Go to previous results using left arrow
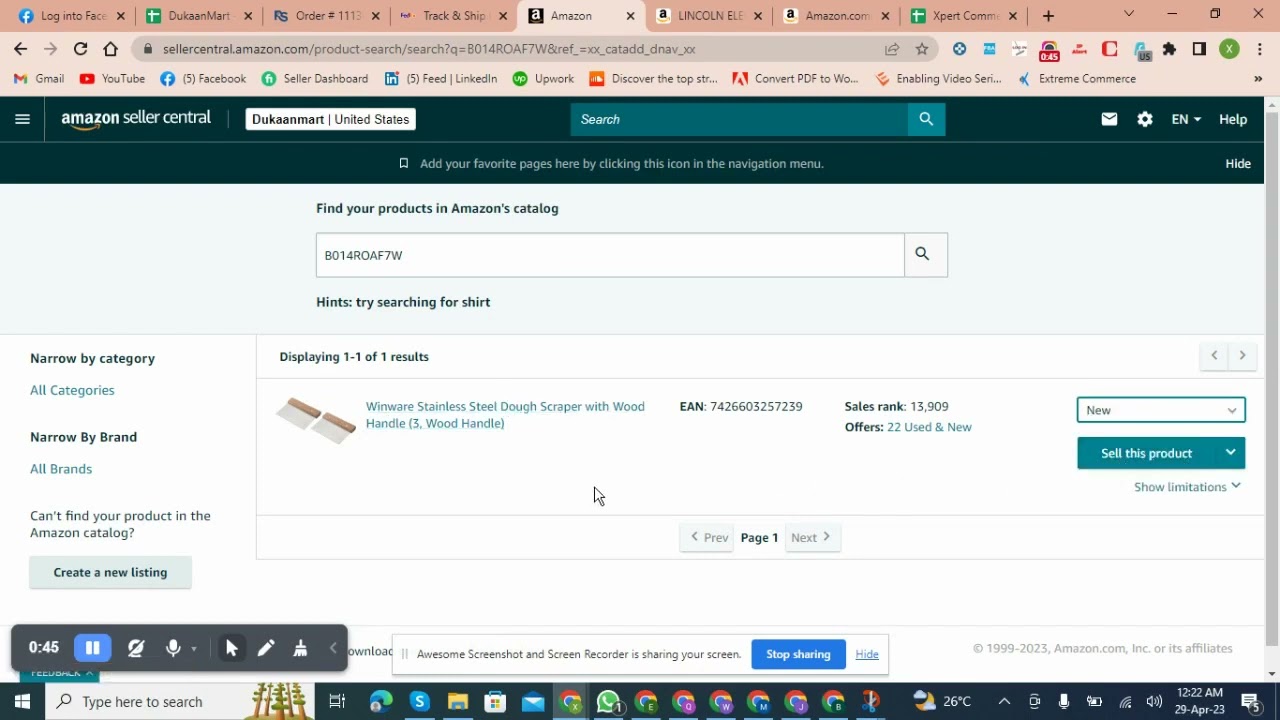 tap(1214, 355)
